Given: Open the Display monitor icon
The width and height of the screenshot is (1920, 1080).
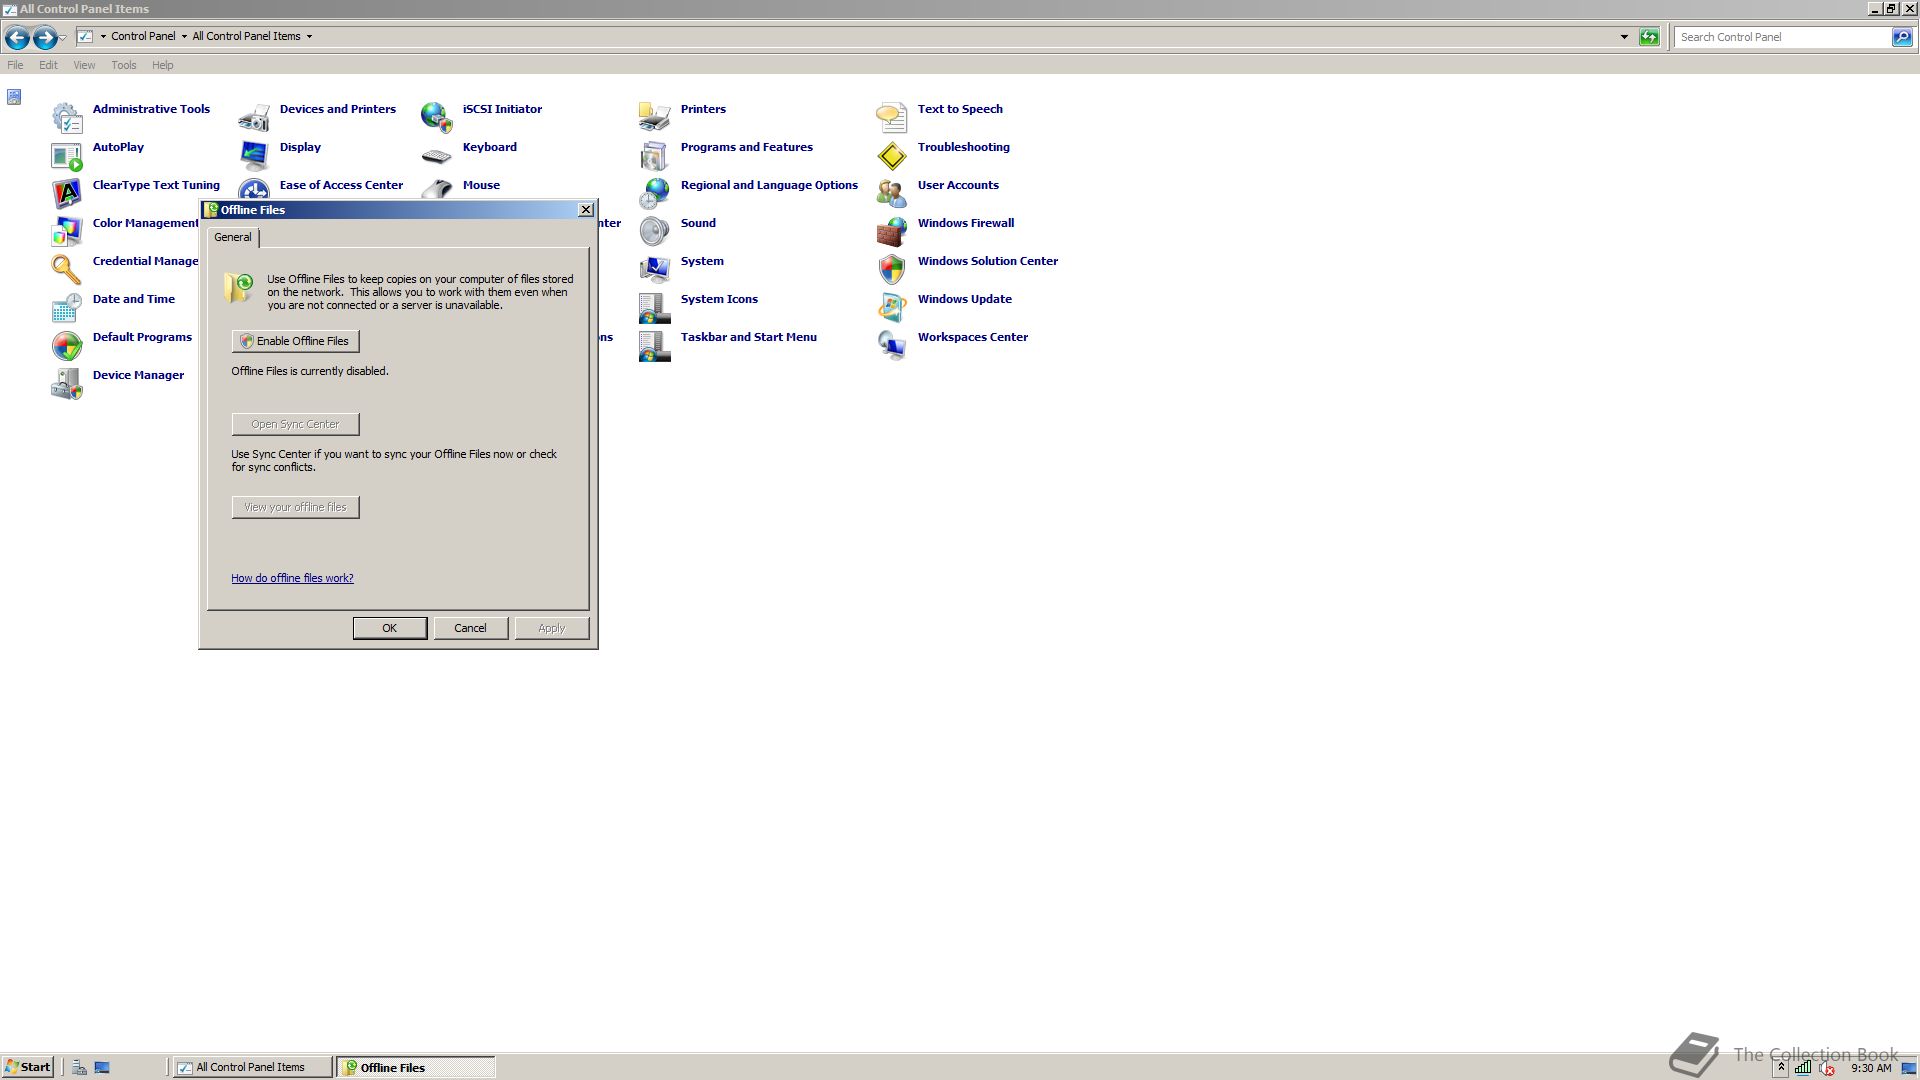Looking at the screenshot, I should [x=254, y=156].
